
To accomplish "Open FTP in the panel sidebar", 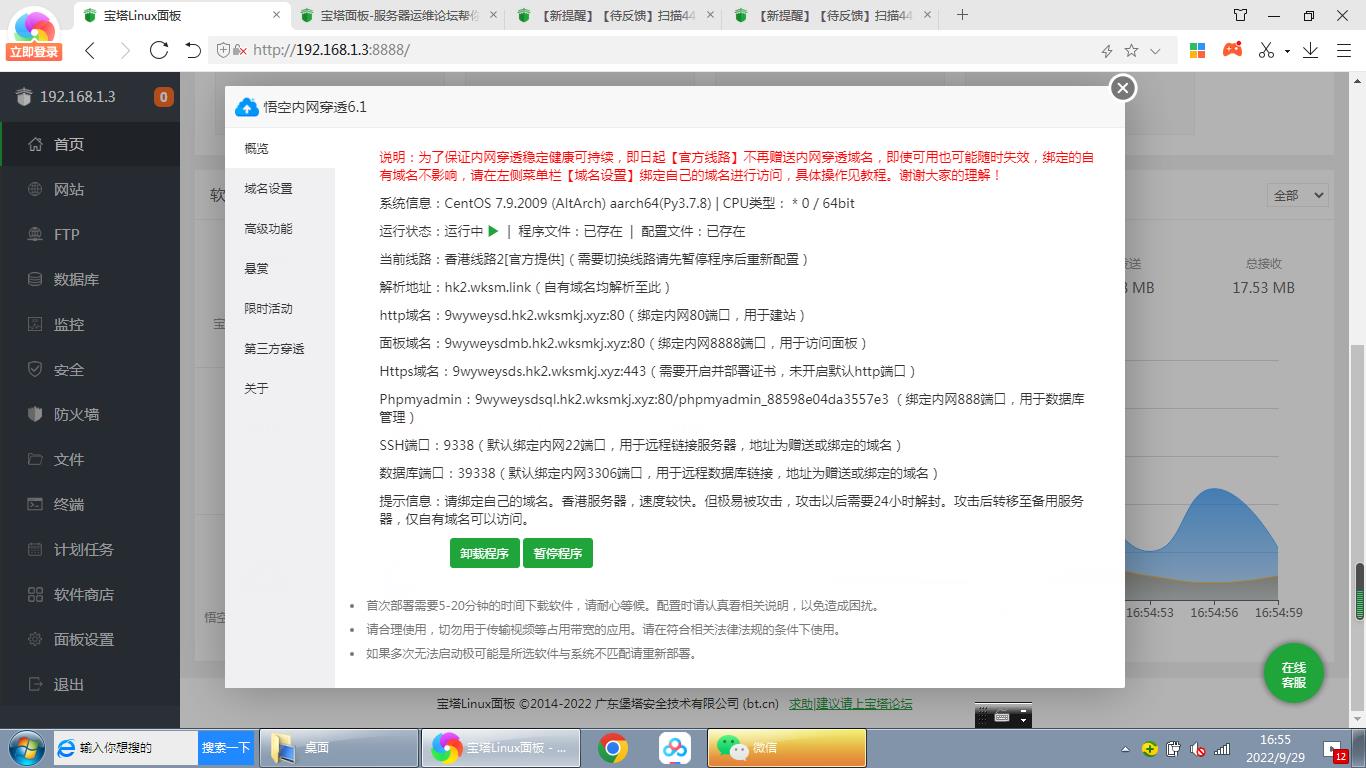I will pos(90,234).
